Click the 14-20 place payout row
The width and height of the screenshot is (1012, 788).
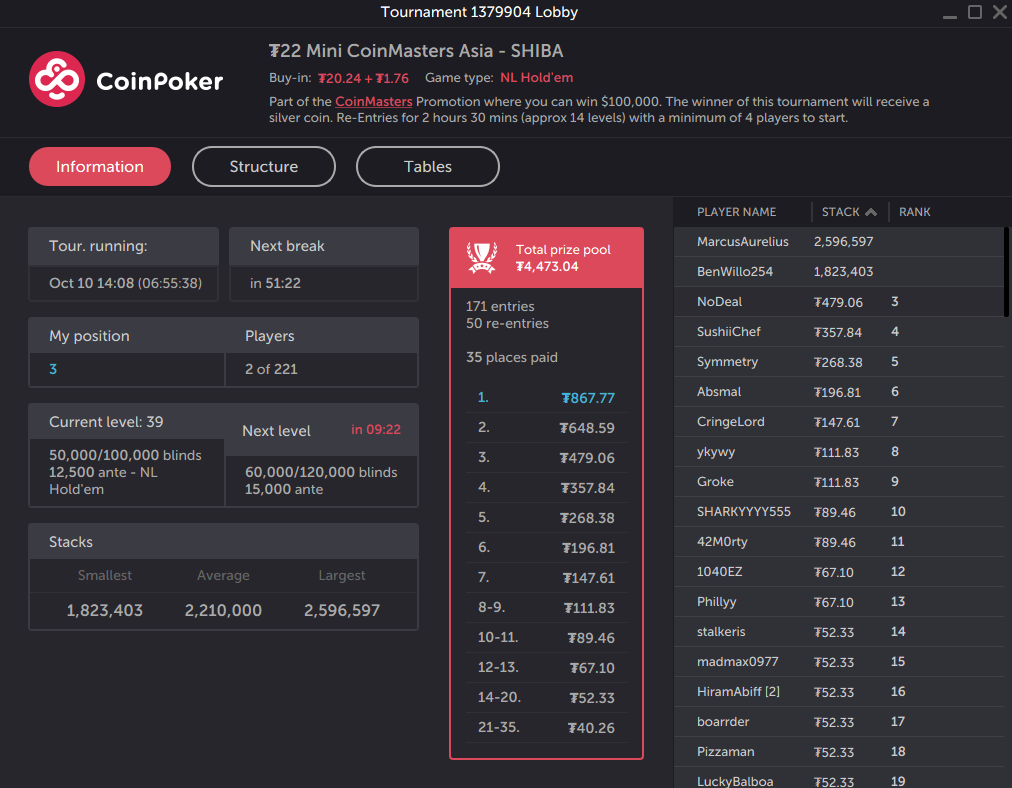546,698
